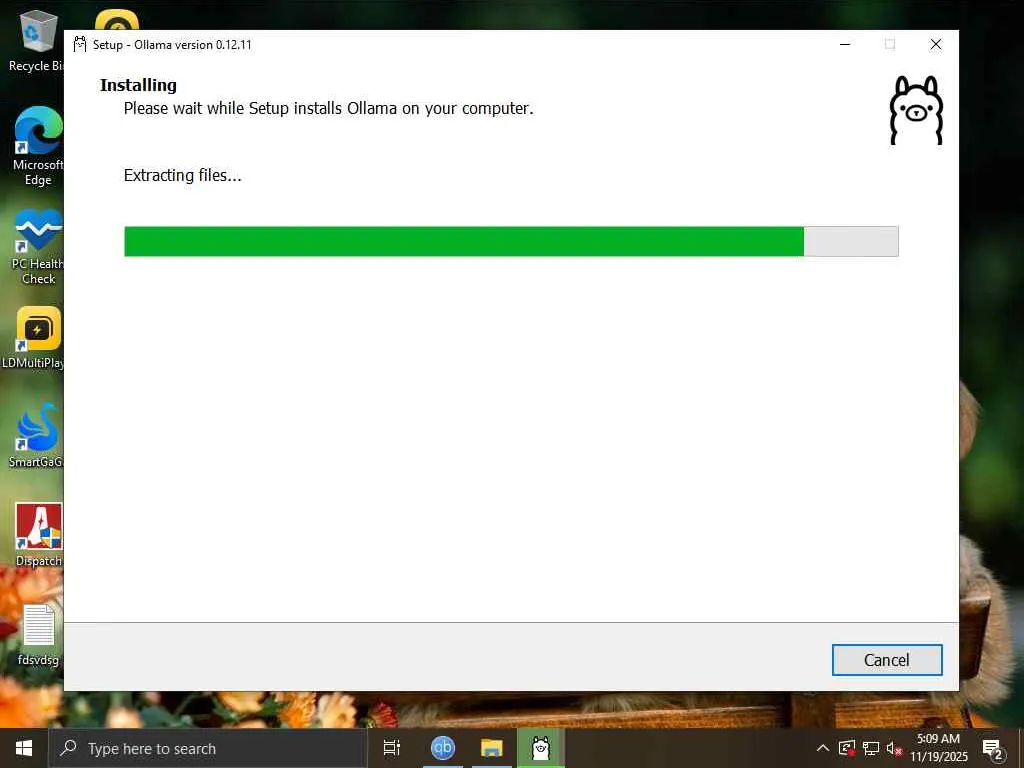Click the Ollama Setup taskbar button
The width and height of the screenshot is (1024, 768).
pyautogui.click(x=541, y=748)
